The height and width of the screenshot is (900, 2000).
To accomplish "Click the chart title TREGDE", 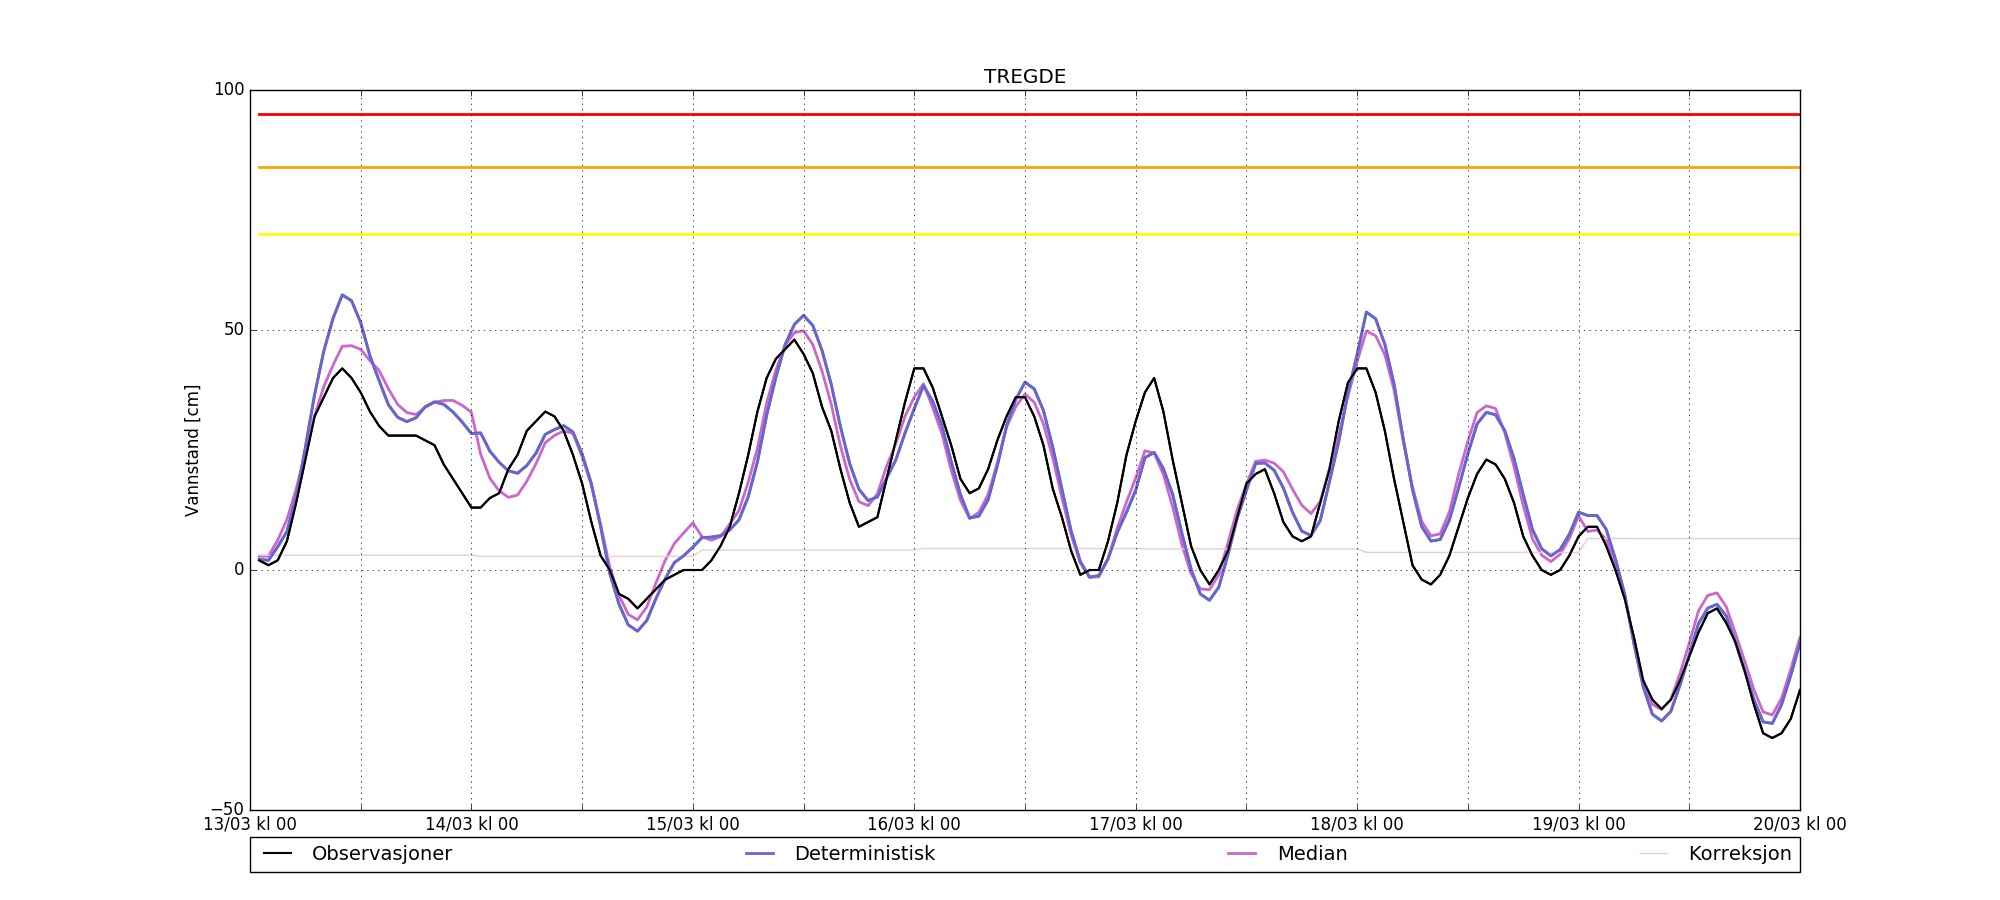I will [x=1024, y=77].
